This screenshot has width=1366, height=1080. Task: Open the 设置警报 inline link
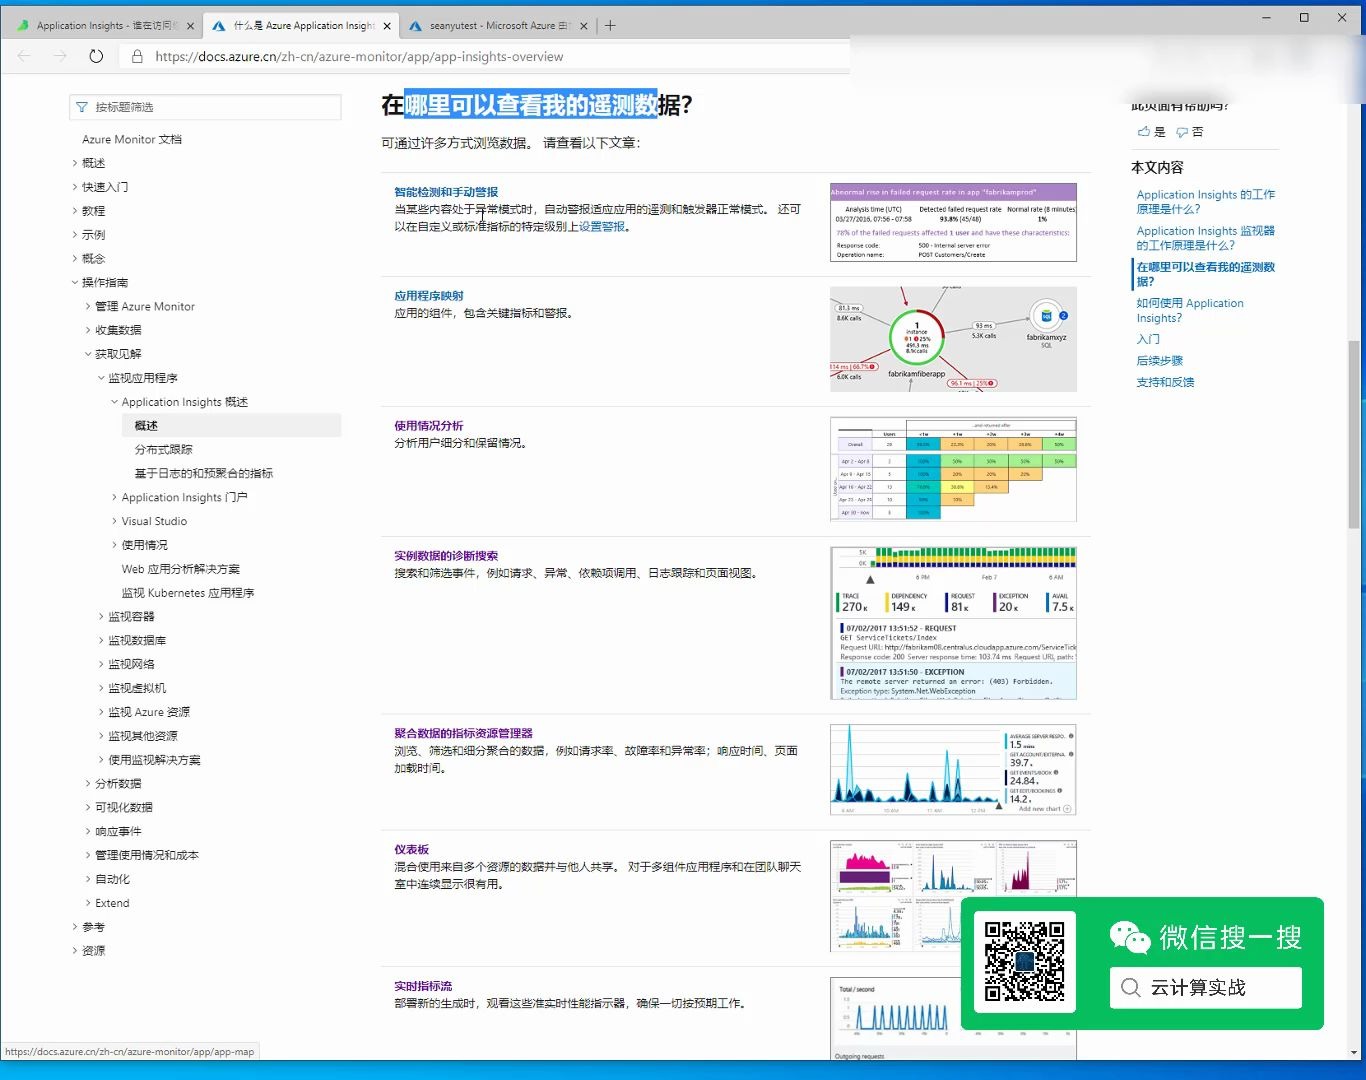602,227
